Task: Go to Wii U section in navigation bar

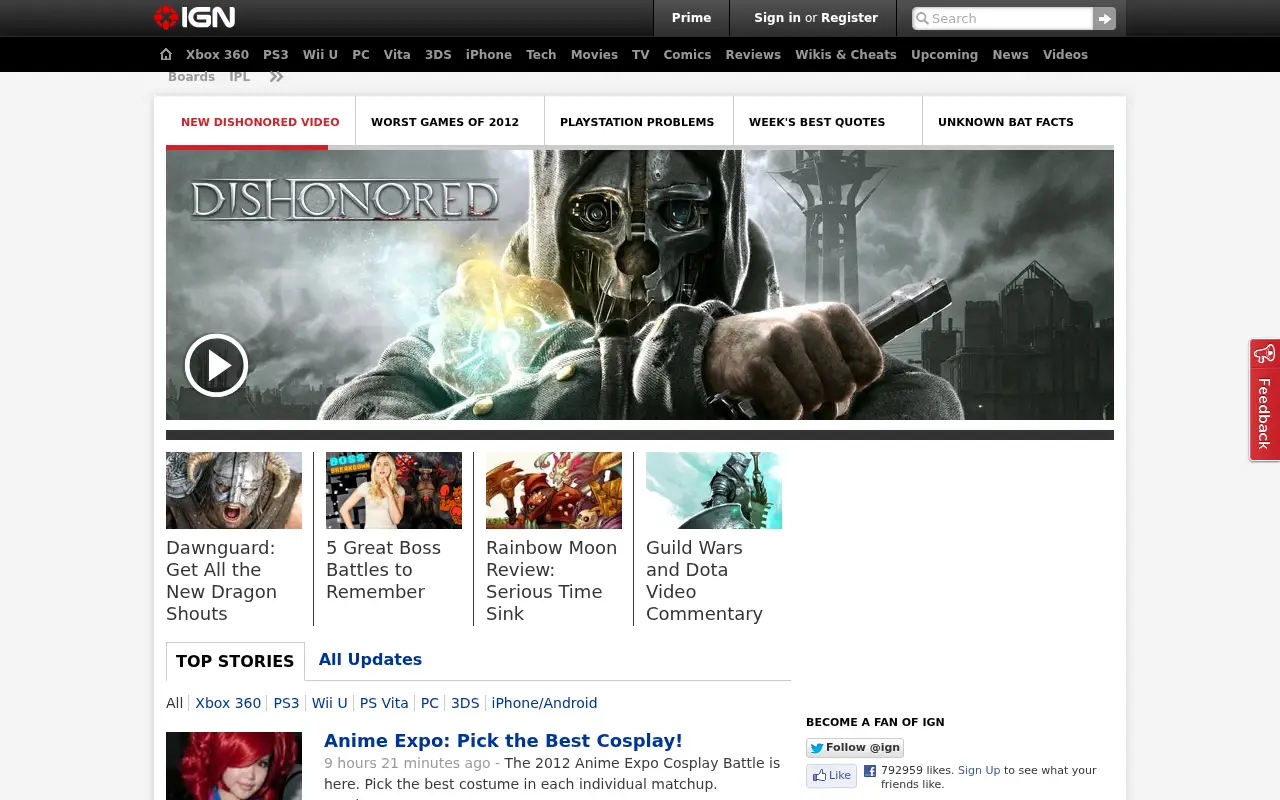Action: 320,55
